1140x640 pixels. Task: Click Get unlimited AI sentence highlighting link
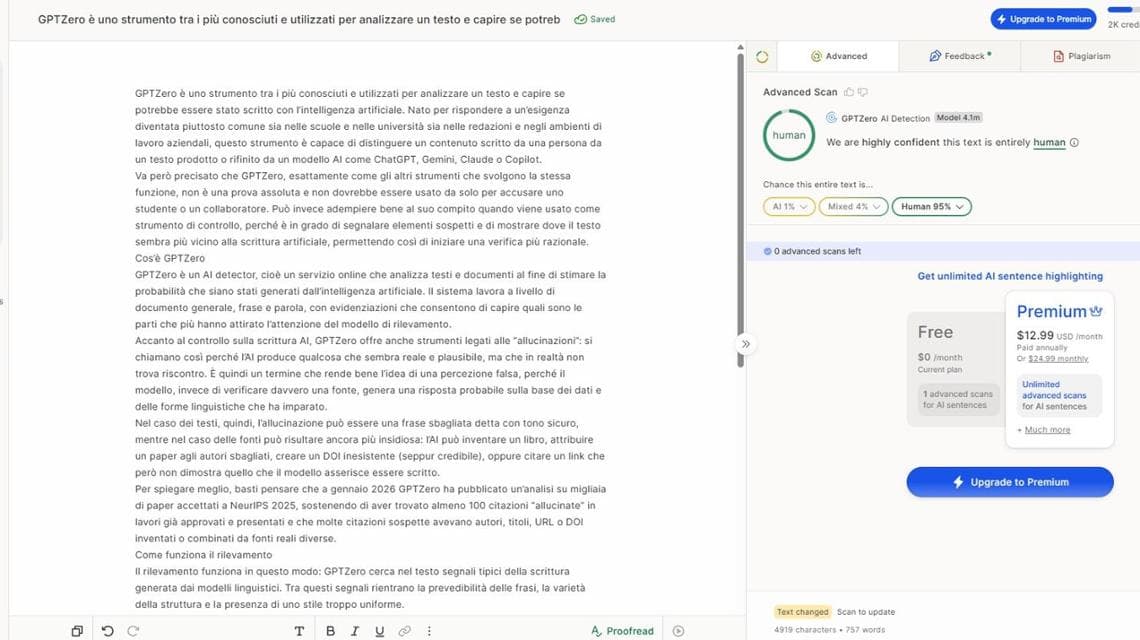point(1010,276)
